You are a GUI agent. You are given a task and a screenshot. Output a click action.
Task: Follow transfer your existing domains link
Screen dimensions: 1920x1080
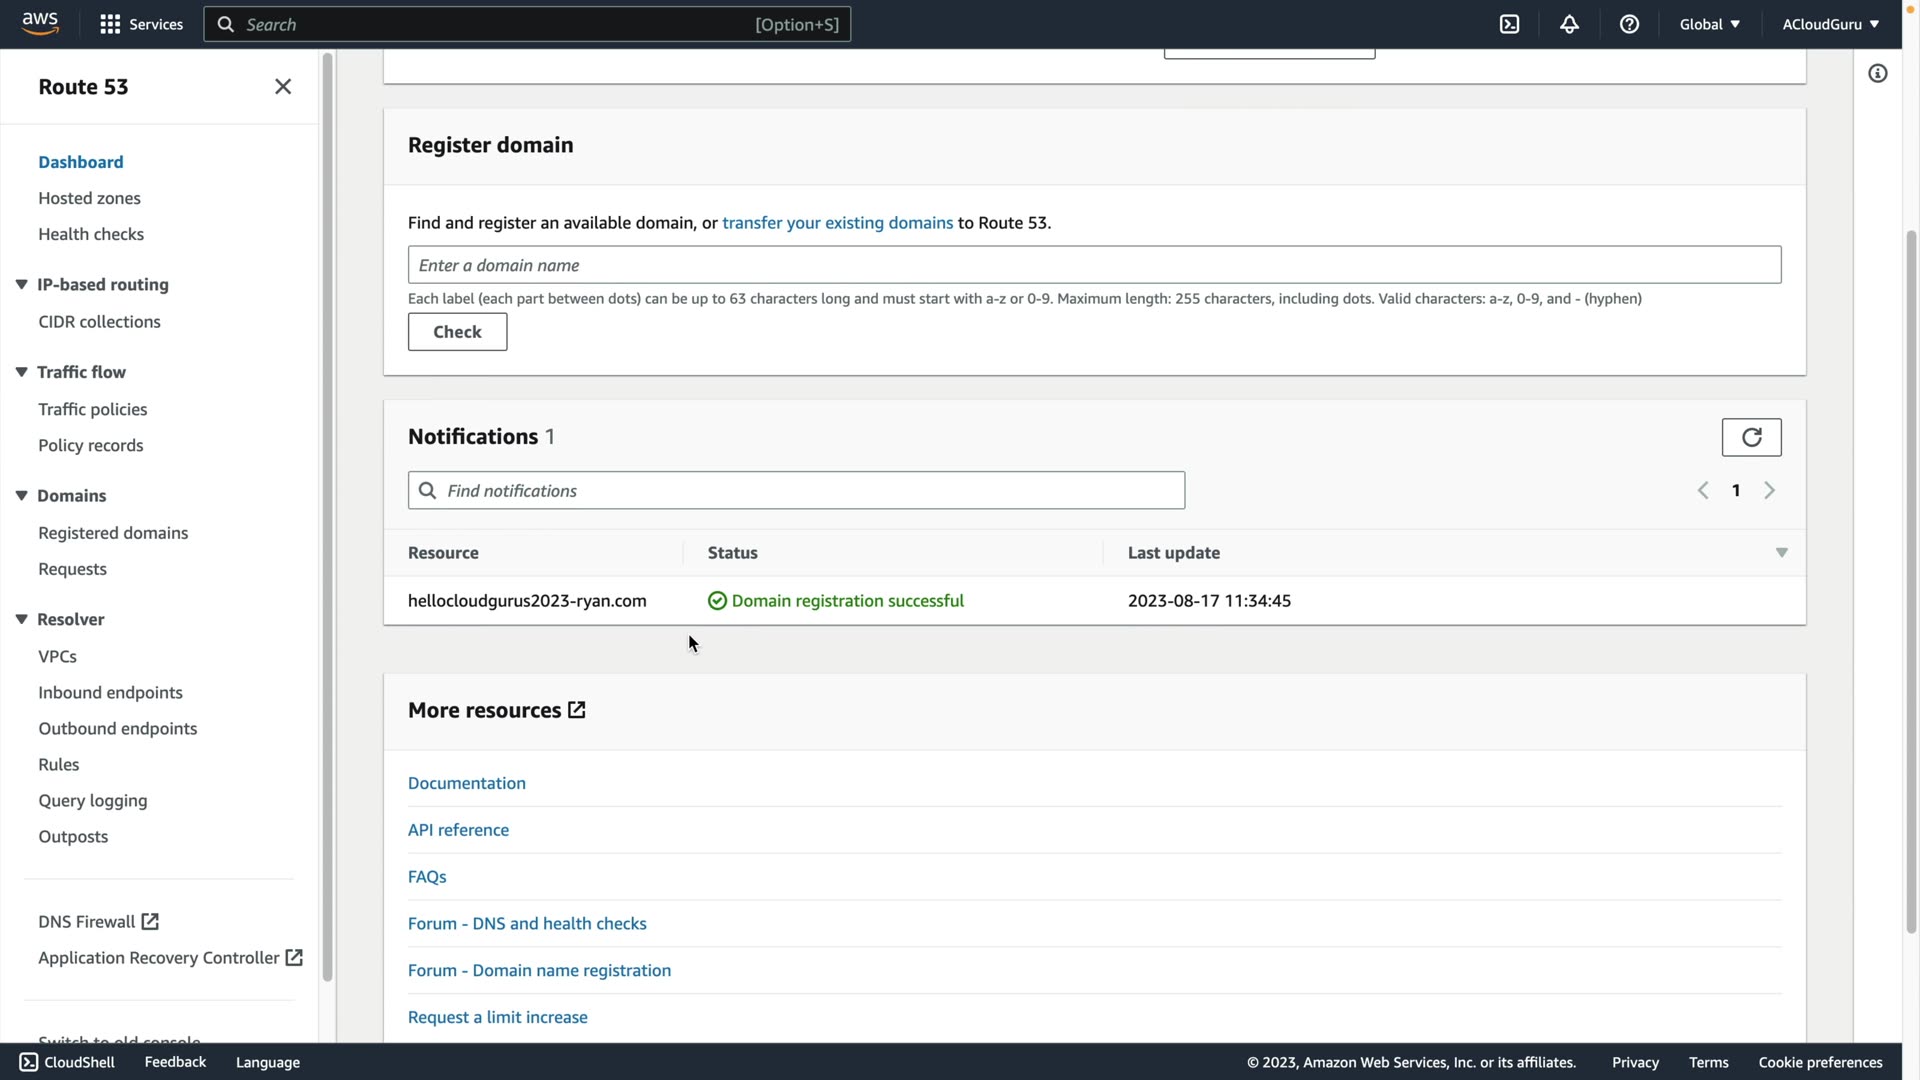pos(837,223)
